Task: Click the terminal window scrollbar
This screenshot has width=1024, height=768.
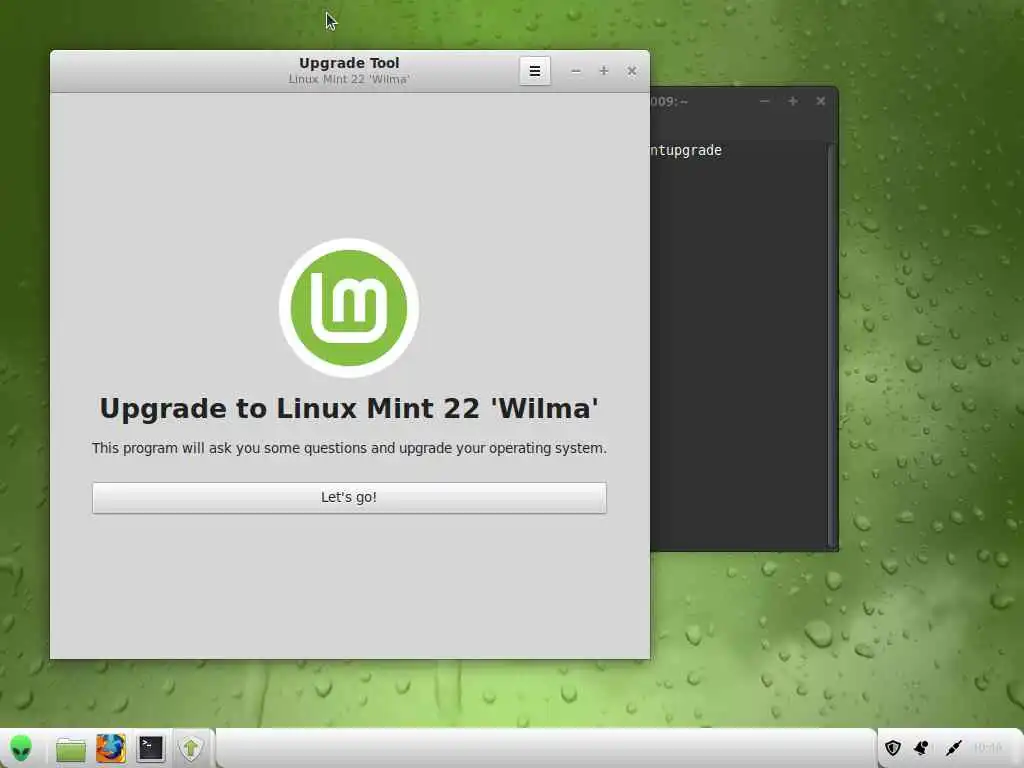Action: click(x=831, y=346)
